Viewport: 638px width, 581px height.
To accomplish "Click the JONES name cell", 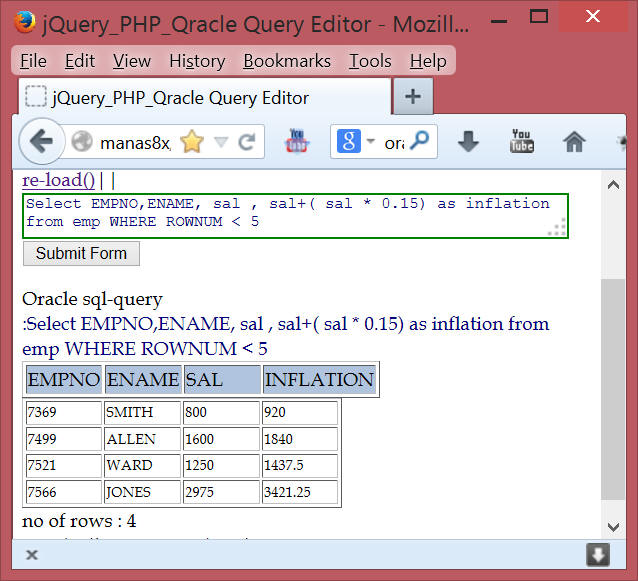I will point(142,492).
